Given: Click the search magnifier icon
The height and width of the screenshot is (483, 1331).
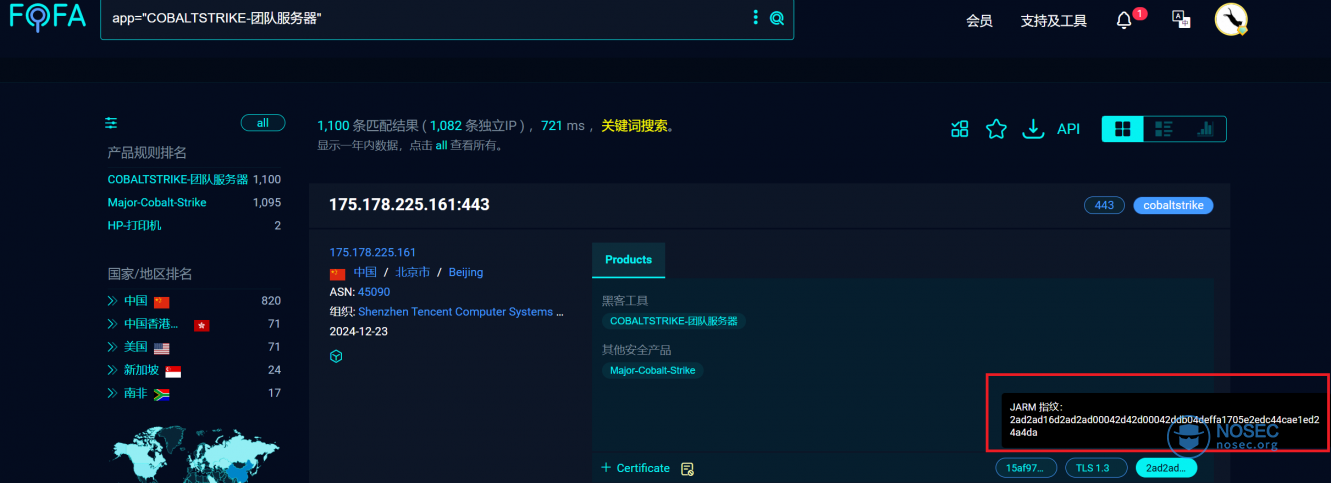Looking at the screenshot, I should (777, 18).
